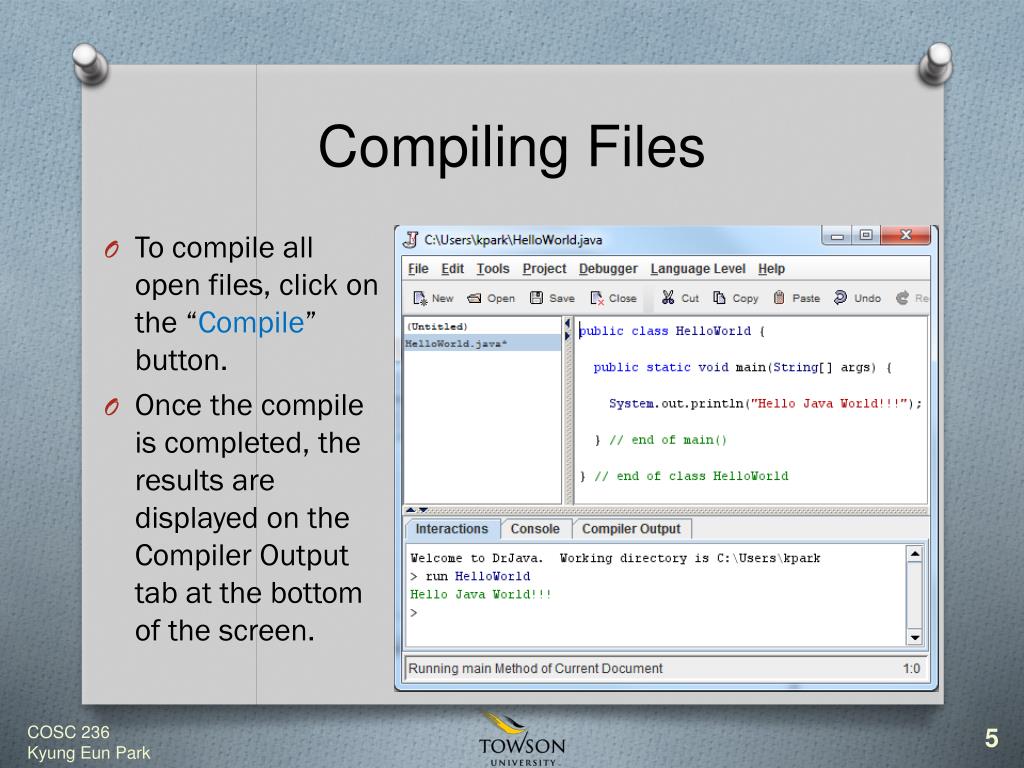Switch to the Console tab

point(536,529)
